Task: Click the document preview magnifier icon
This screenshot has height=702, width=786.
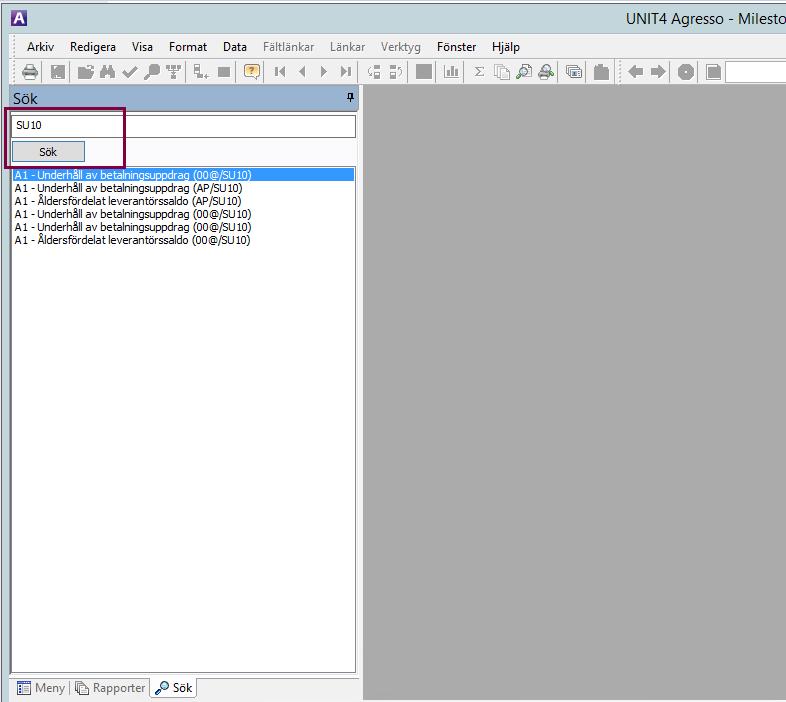Action: tap(524, 72)
